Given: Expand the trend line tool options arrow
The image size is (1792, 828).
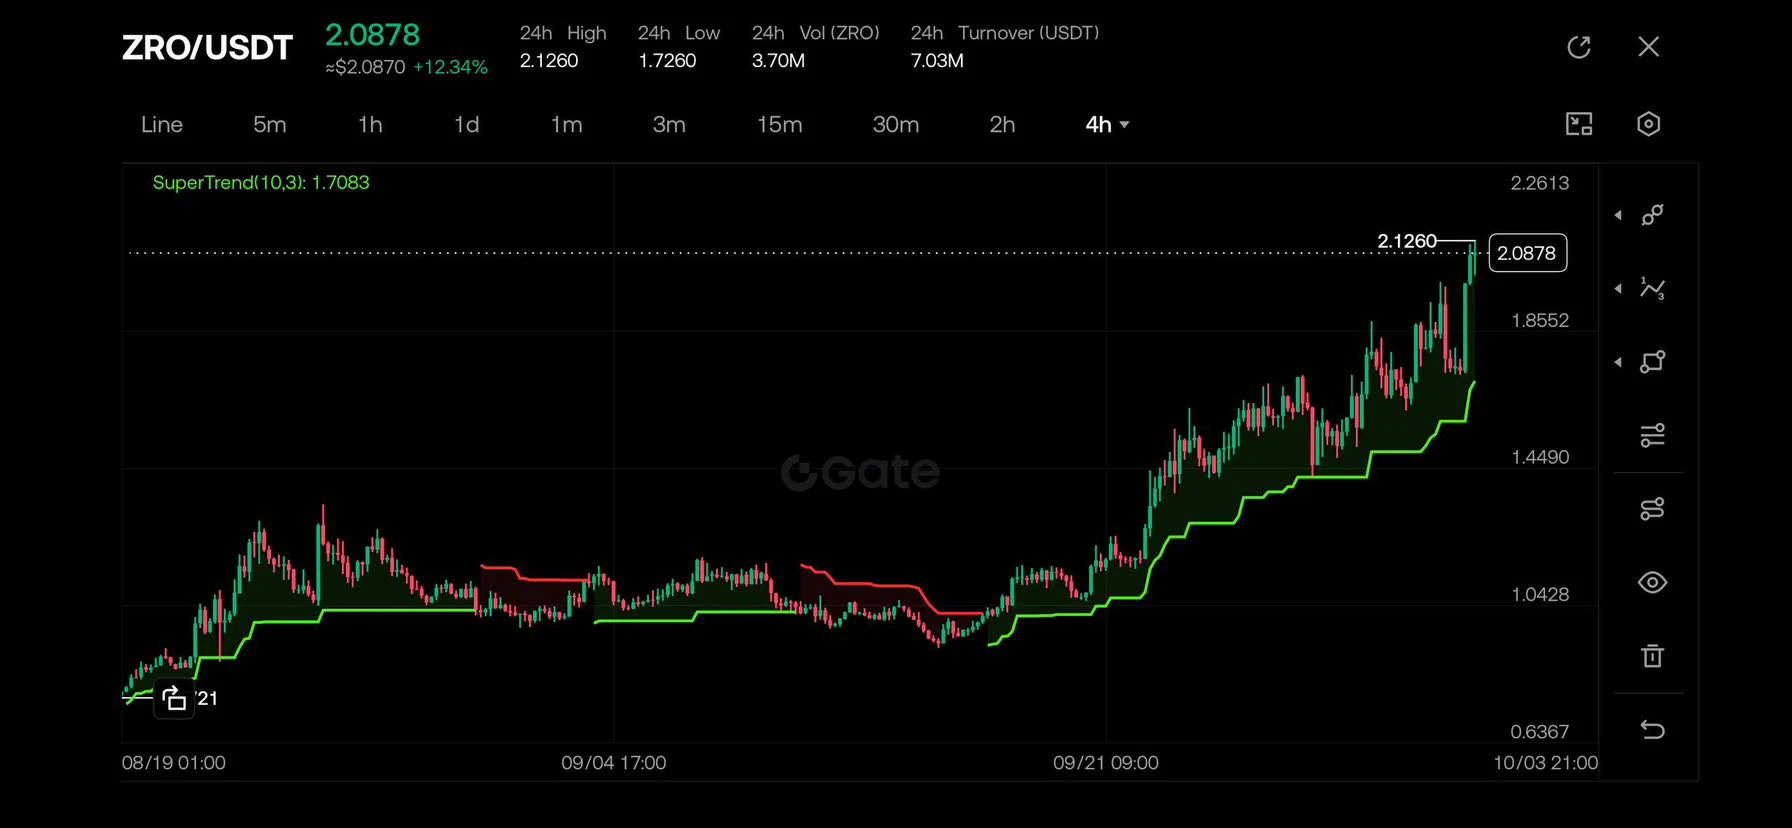Looking at the screenshot, I should click(x=1618, y=215).
